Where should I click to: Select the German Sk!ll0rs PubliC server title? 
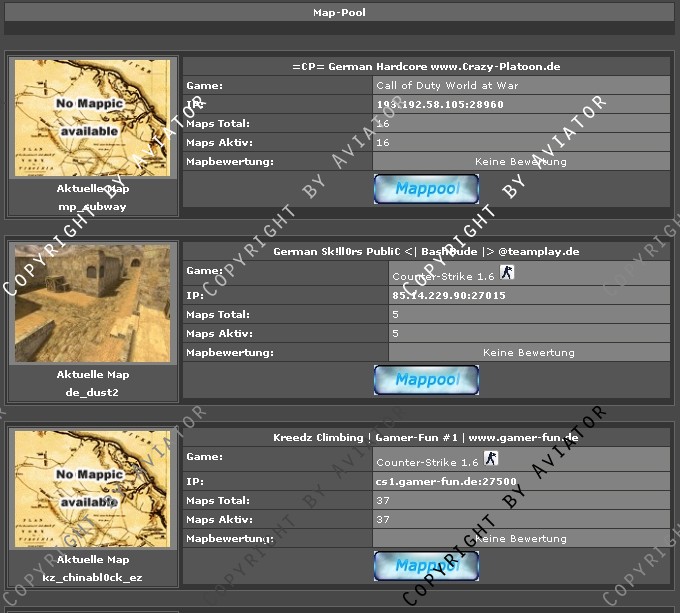point(426,251)
